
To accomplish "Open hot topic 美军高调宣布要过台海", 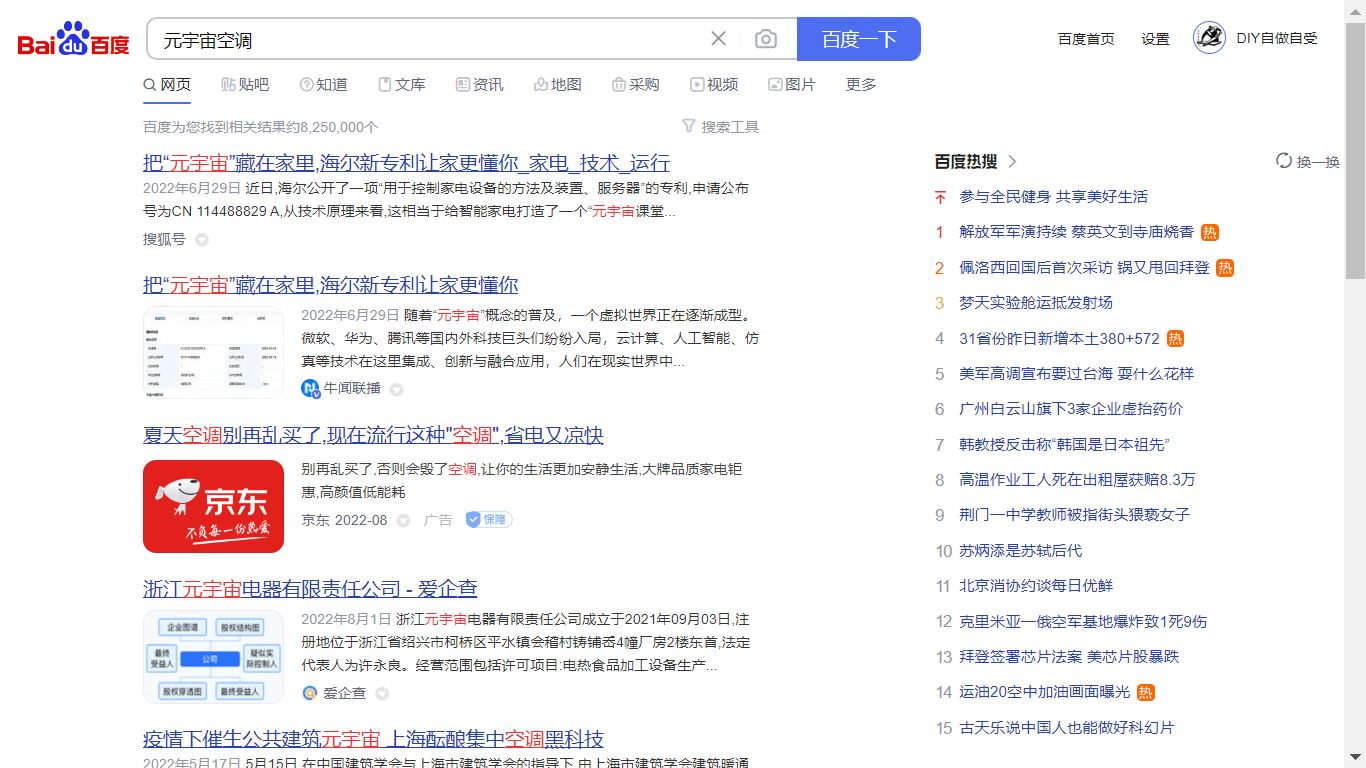I will tap(1076, 374).
